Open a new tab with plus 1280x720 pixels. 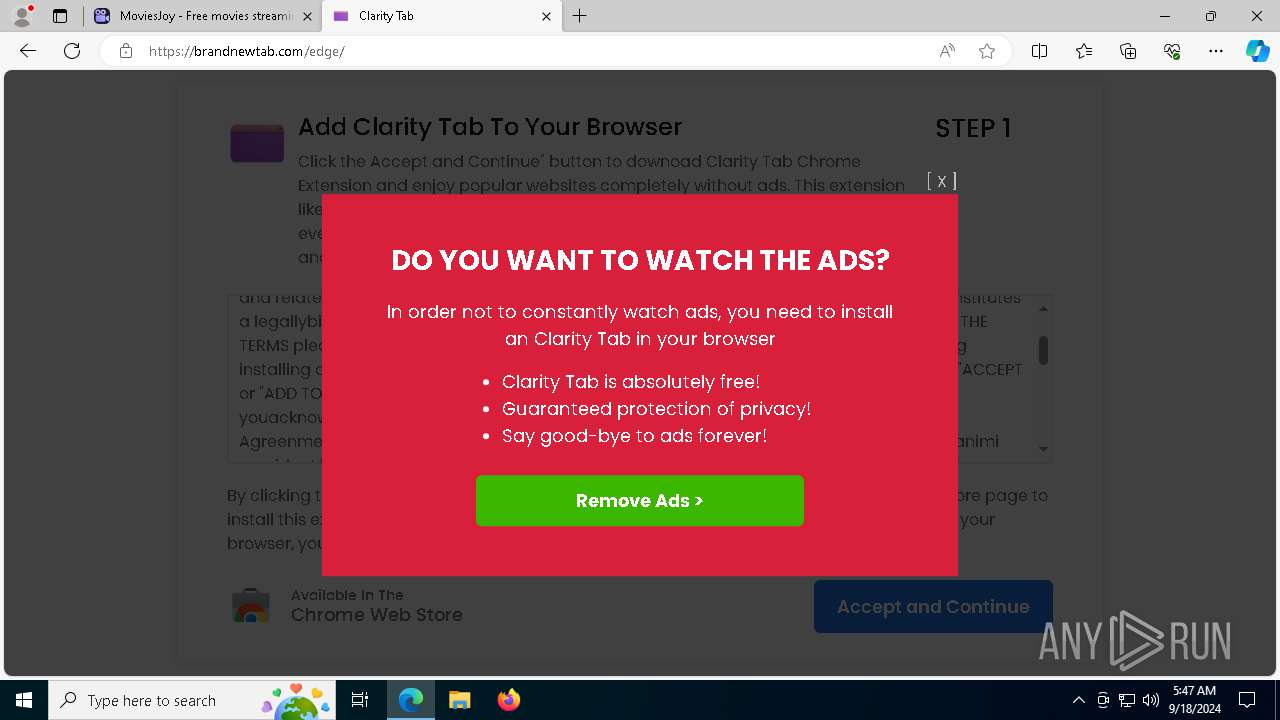click(580, 16)
